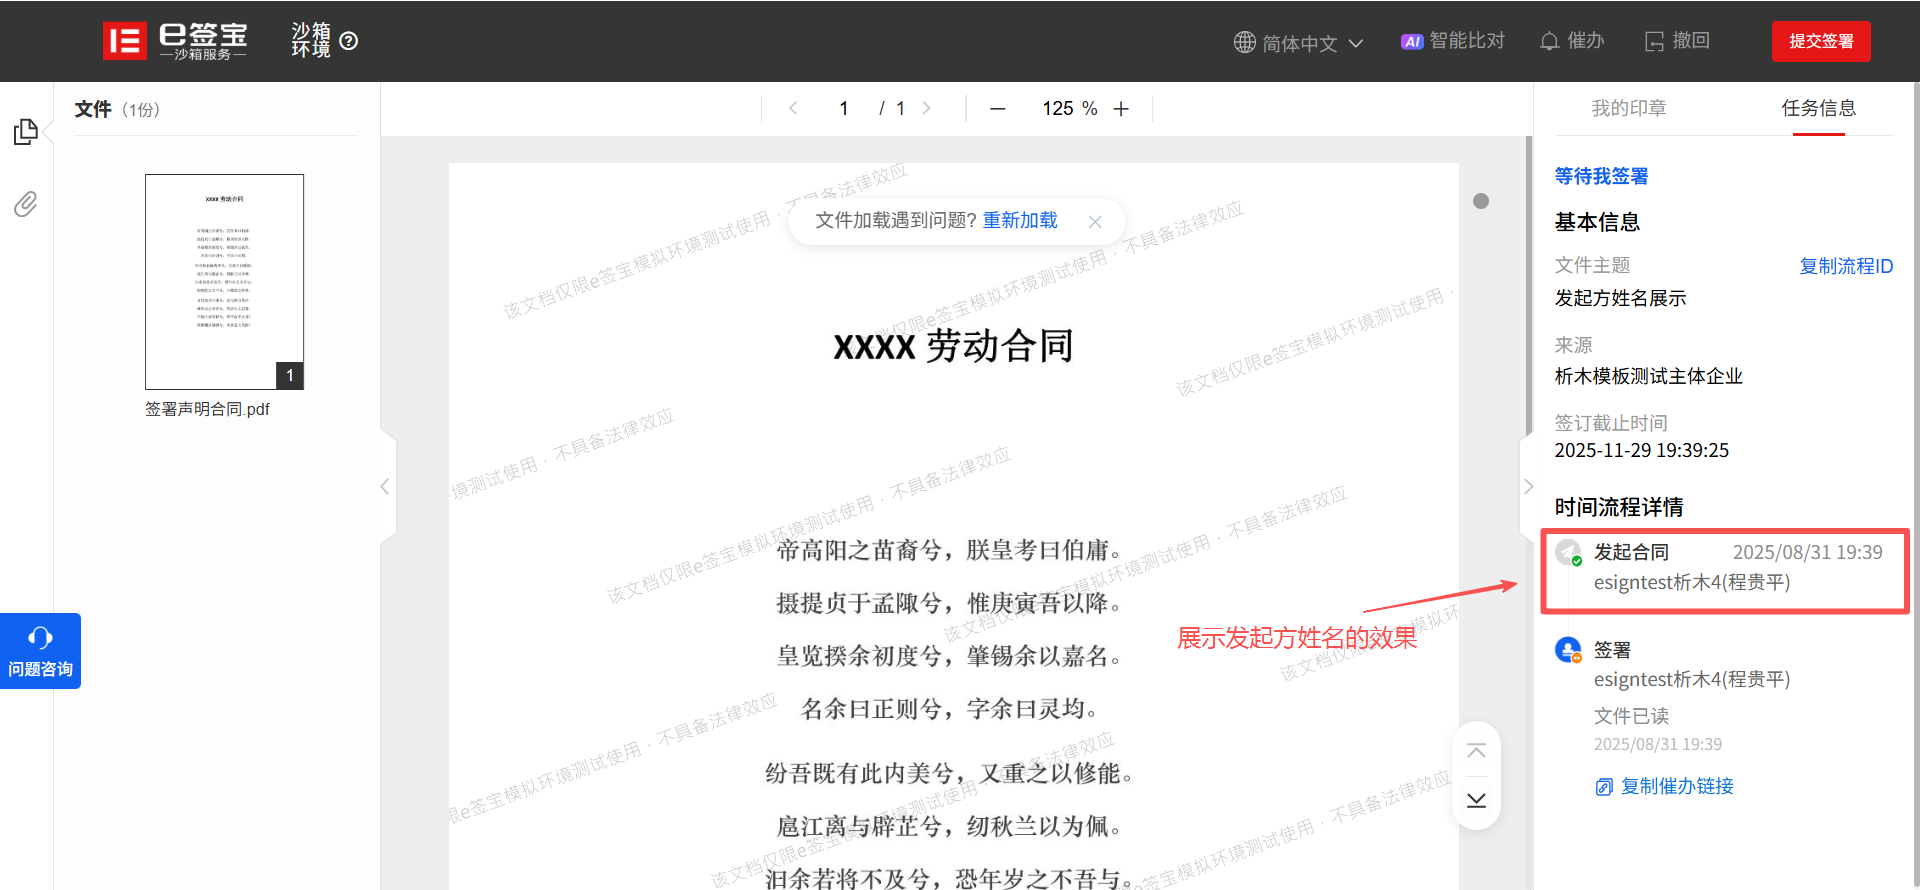Jump to bottom of document arrow
1920x890 pixels.
tap(1476, 800)
